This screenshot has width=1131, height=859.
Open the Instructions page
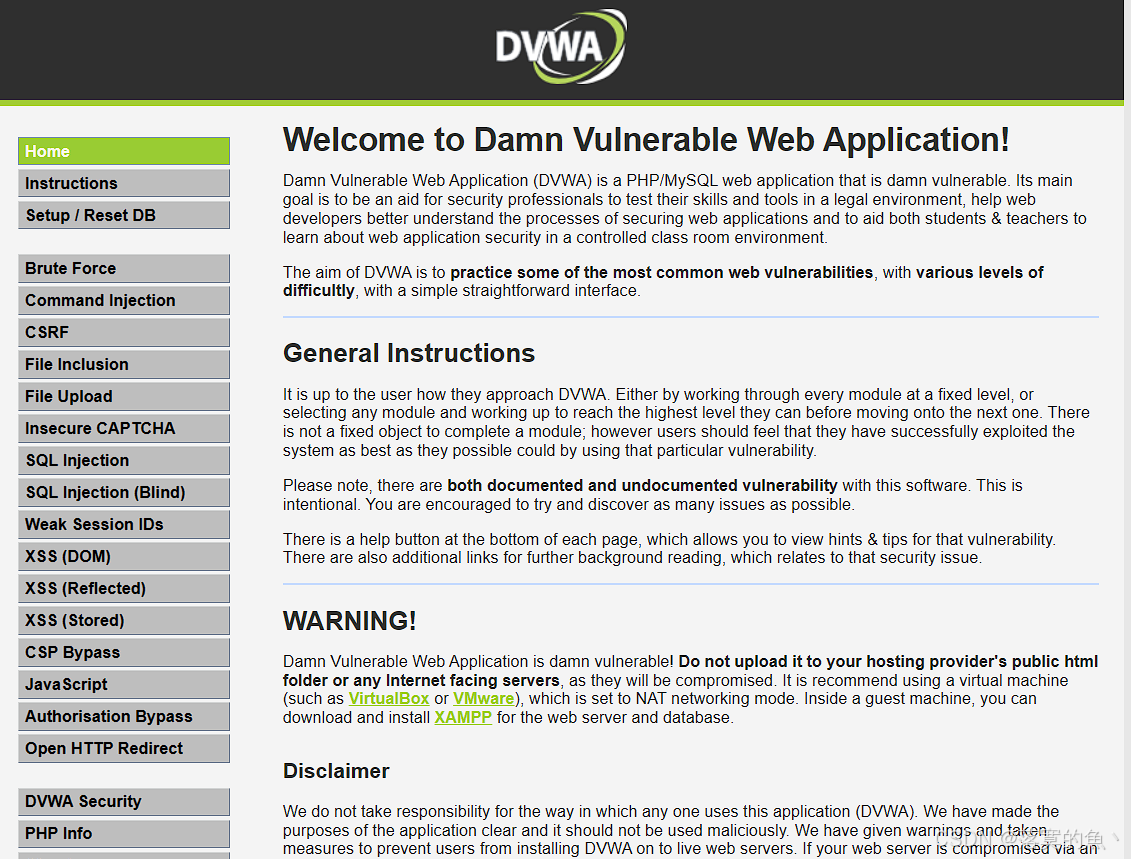point(124,183)
